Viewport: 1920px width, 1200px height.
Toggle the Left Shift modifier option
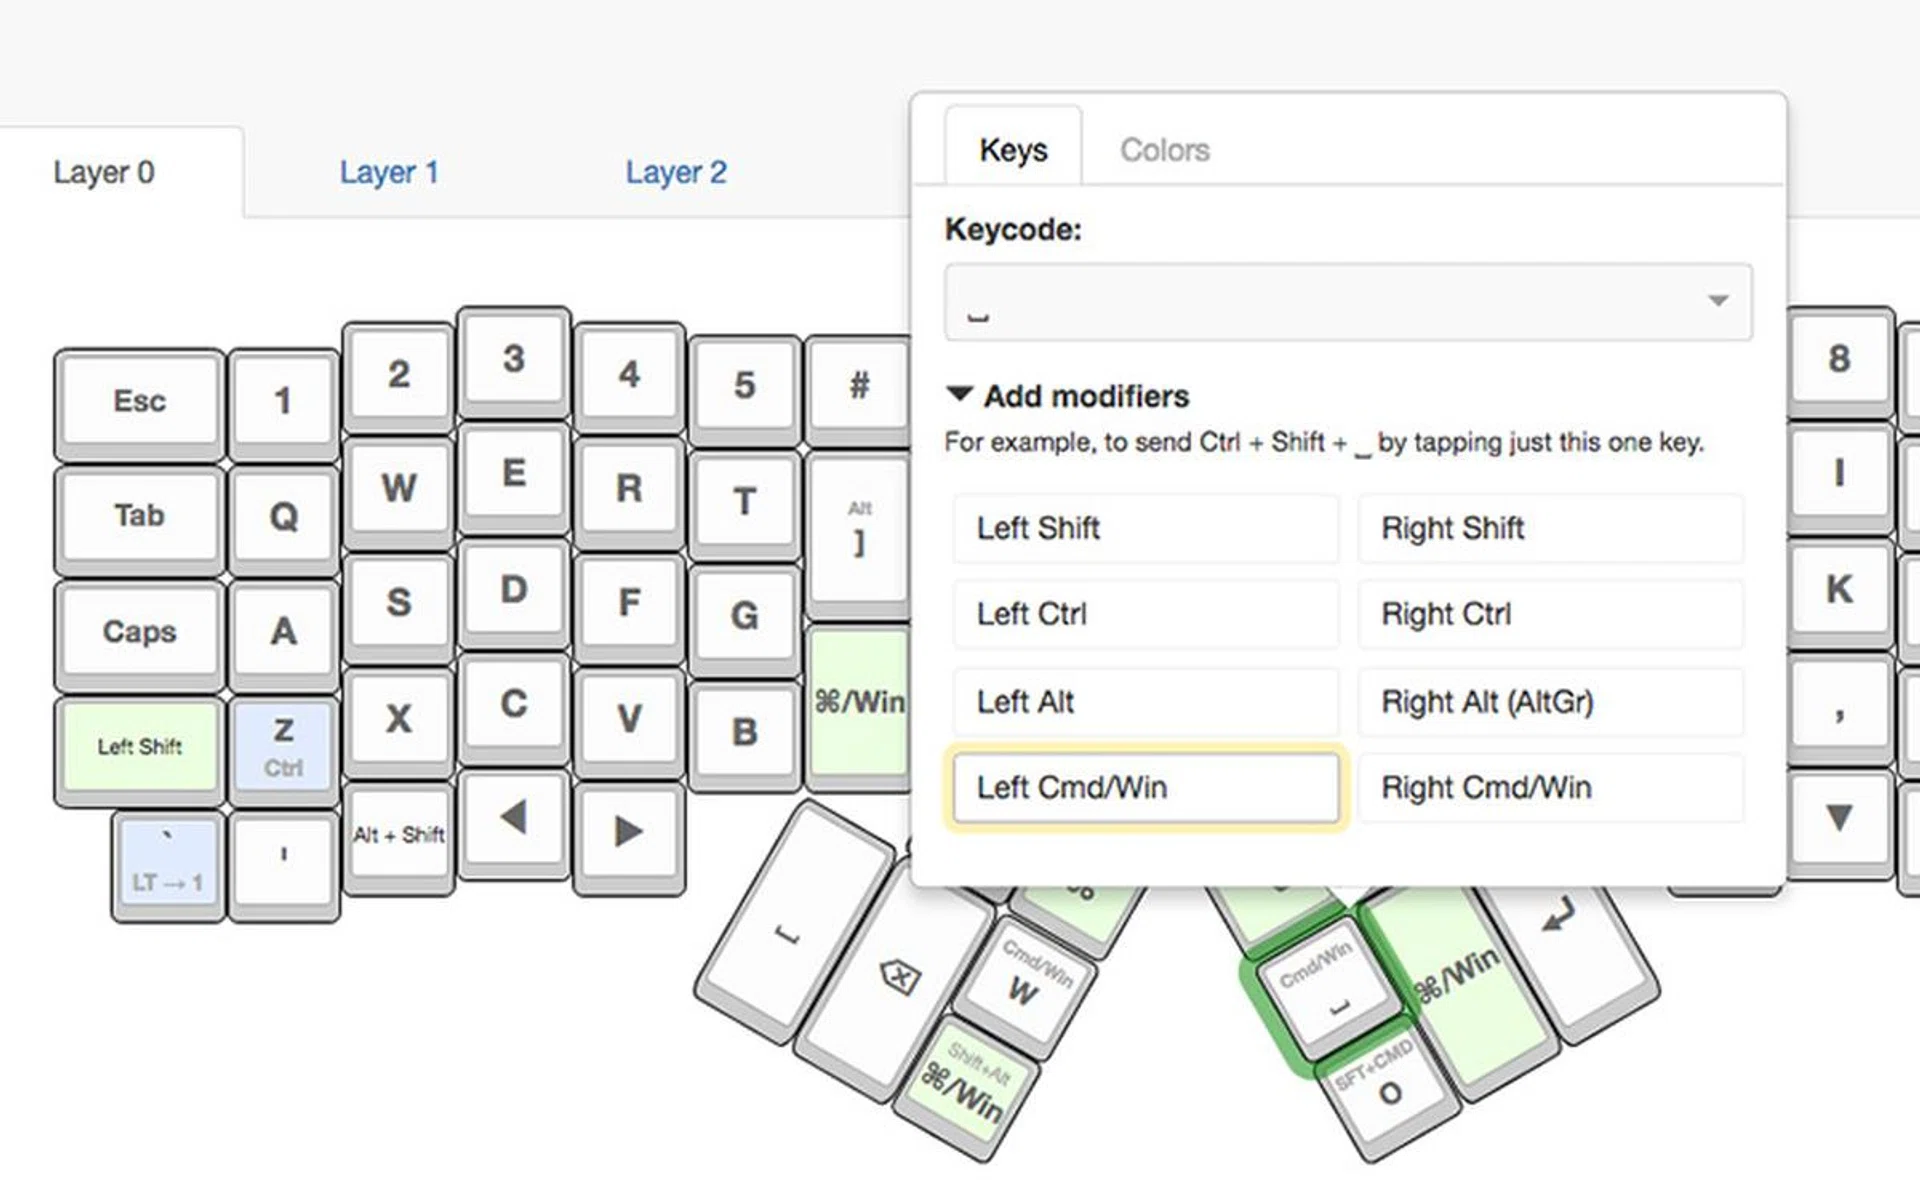click(1145, 528)
